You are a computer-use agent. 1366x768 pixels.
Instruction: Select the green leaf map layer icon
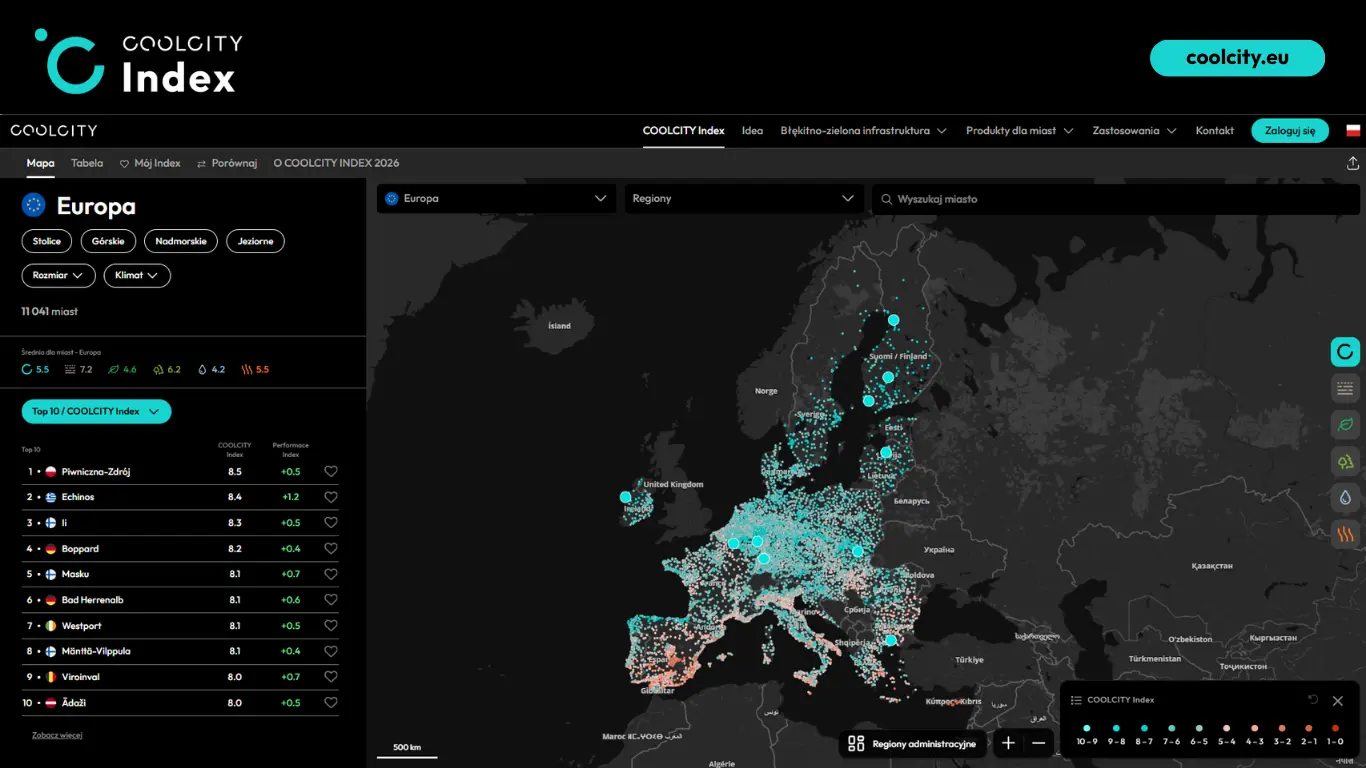click(1345, 425)
